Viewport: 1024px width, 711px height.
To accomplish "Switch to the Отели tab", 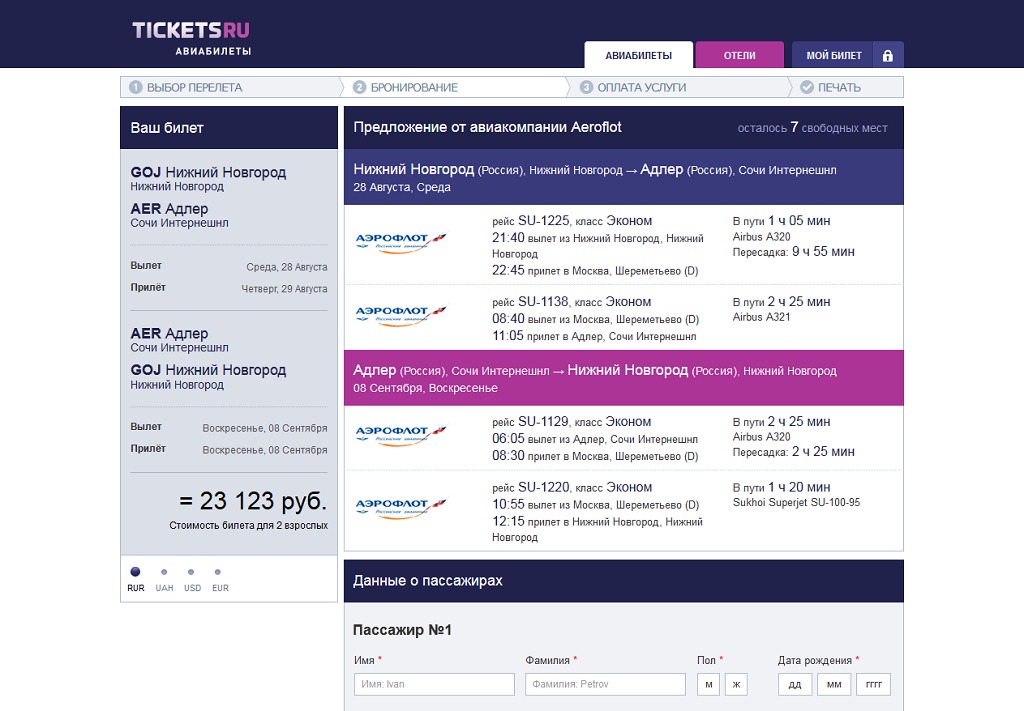I will point(739,56).
